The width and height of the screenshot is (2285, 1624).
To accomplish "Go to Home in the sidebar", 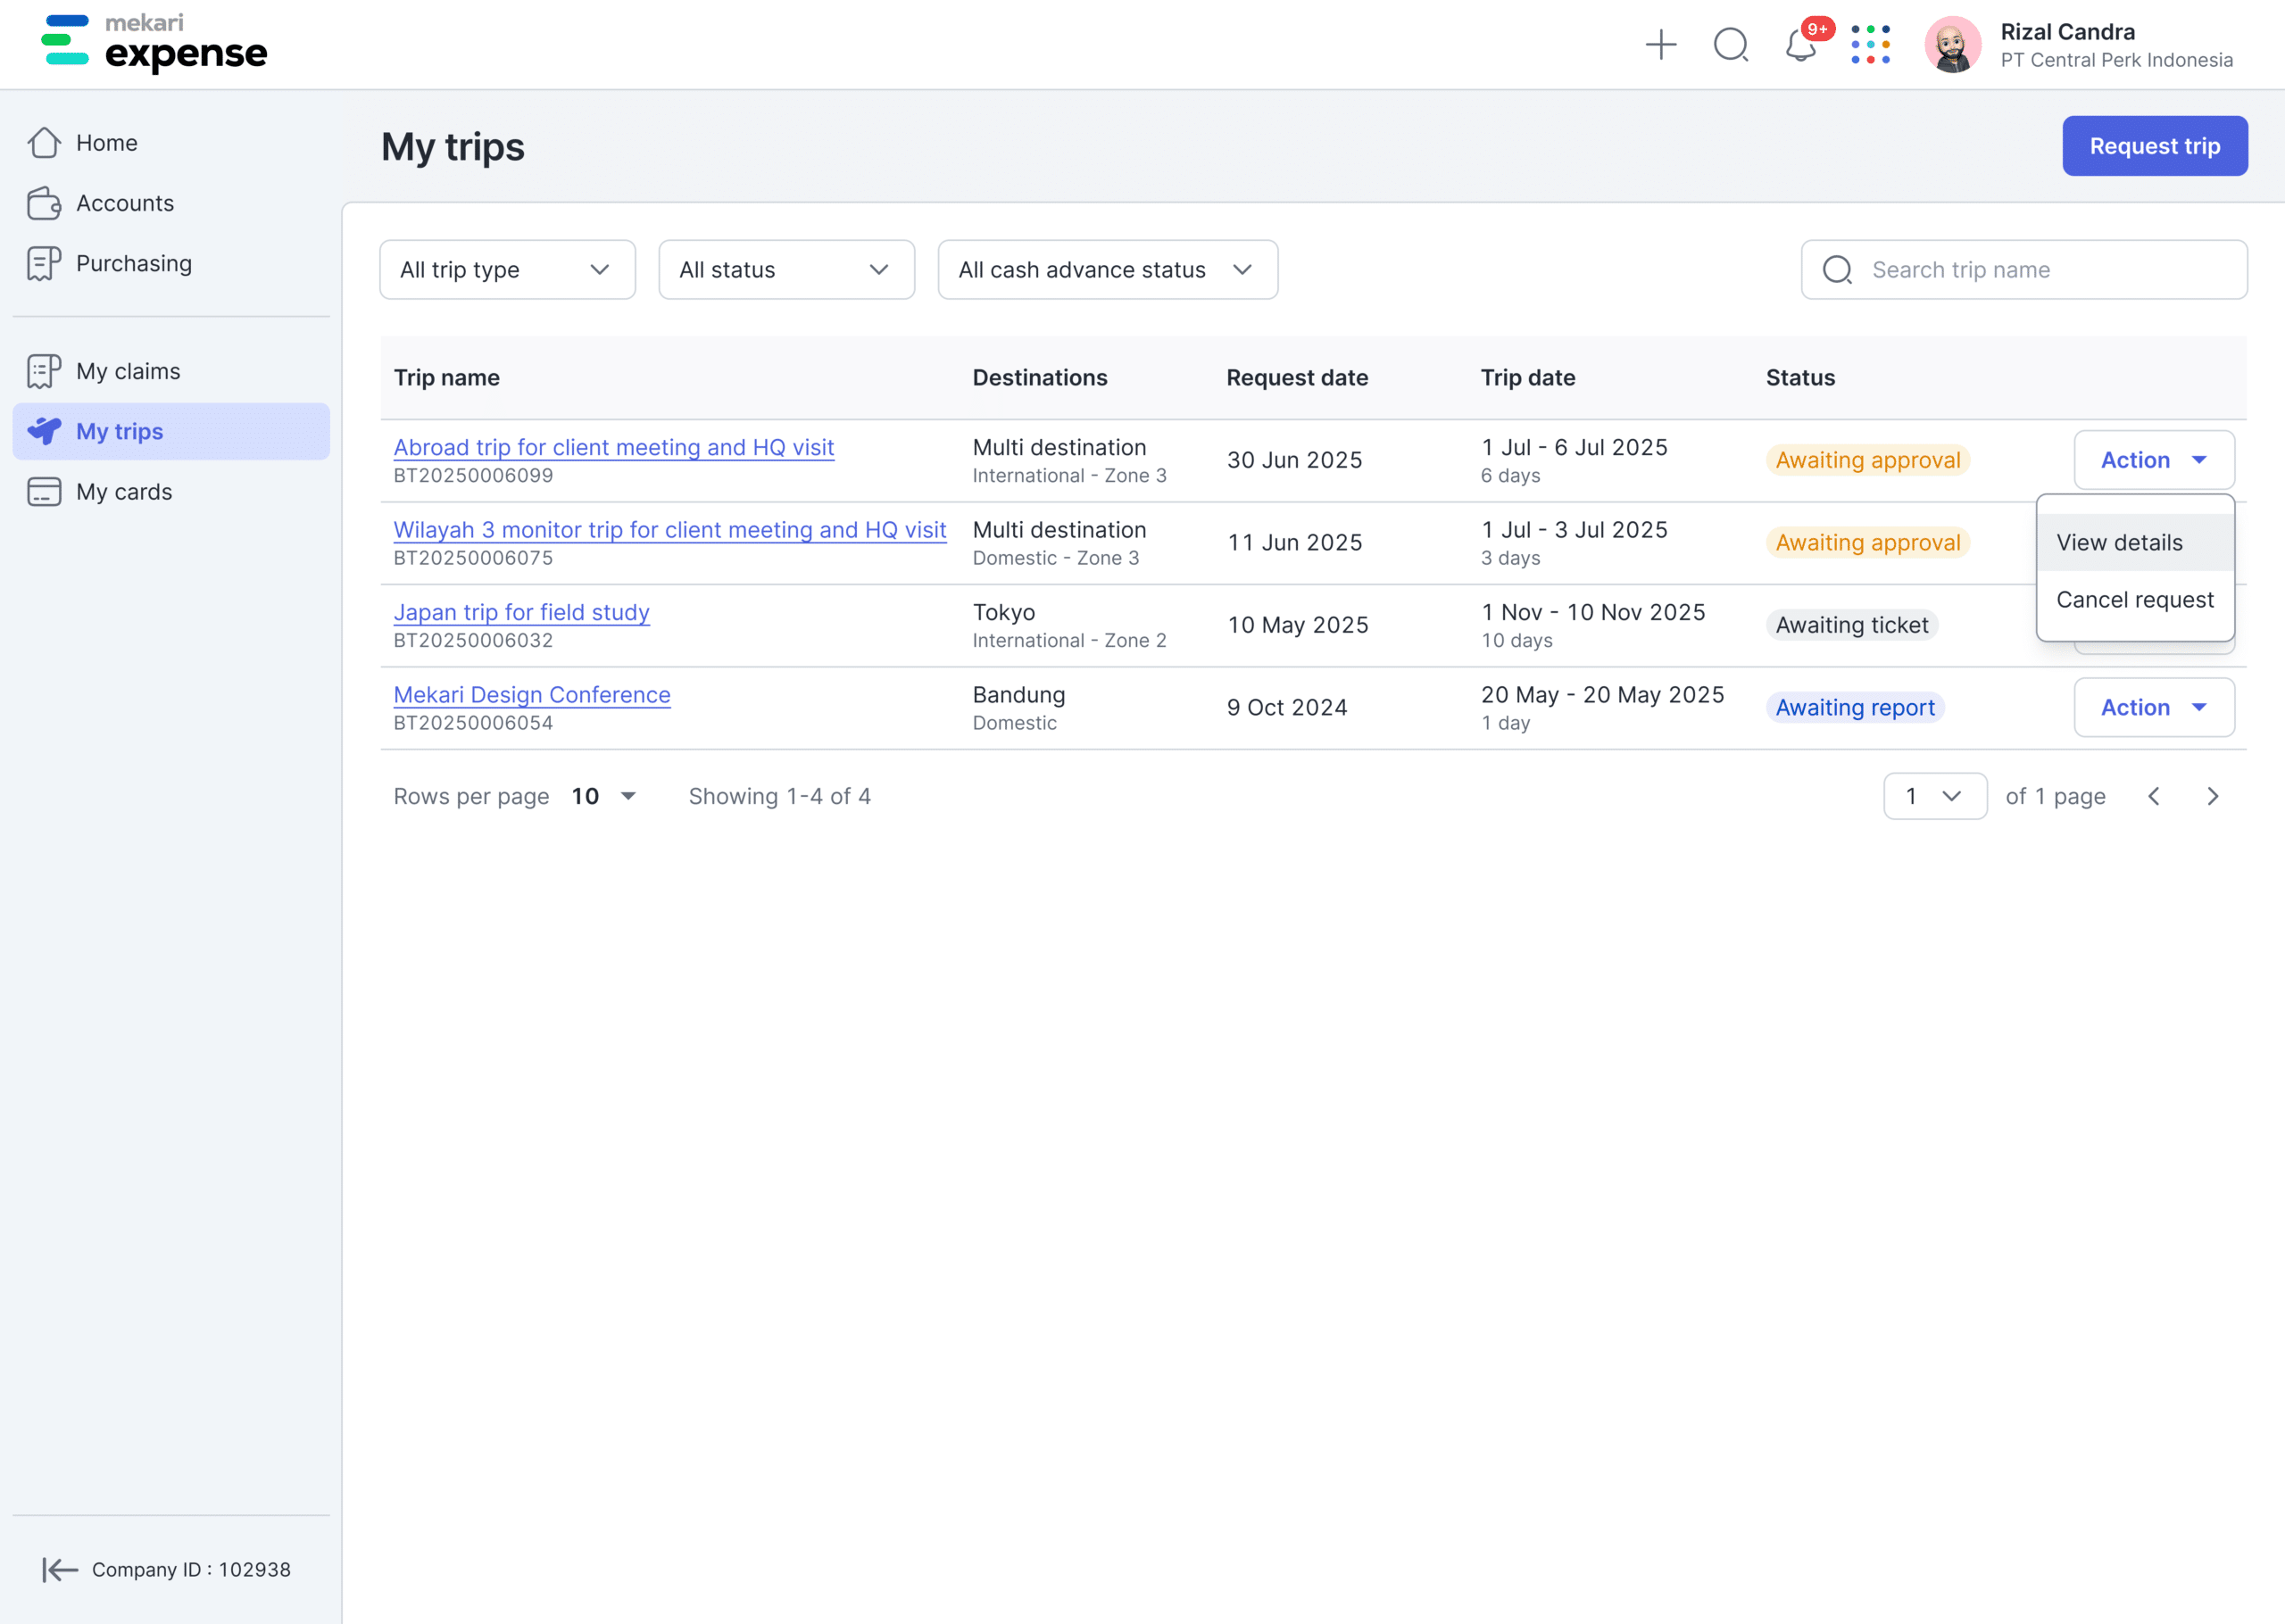I will click(106, 143).
